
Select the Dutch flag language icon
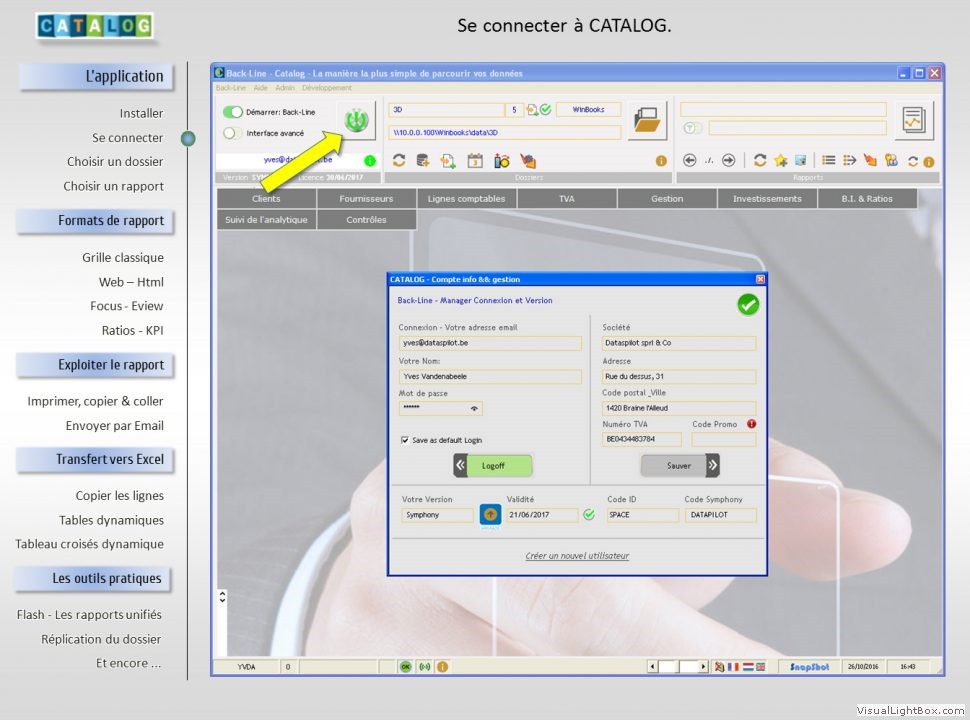[747, 667]
